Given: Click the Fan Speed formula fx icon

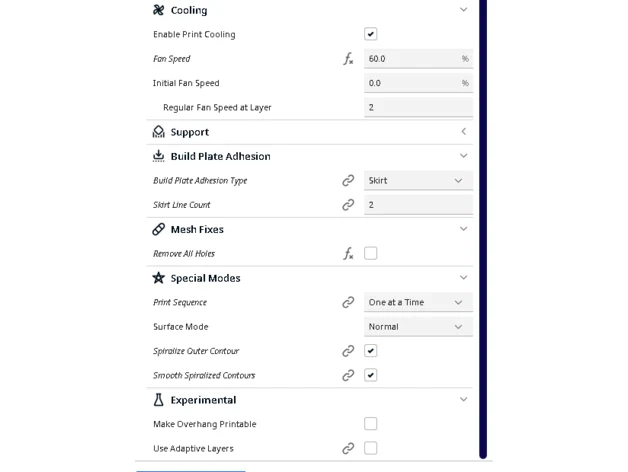Looking at the screenshot, I should (x=348, y=59).
